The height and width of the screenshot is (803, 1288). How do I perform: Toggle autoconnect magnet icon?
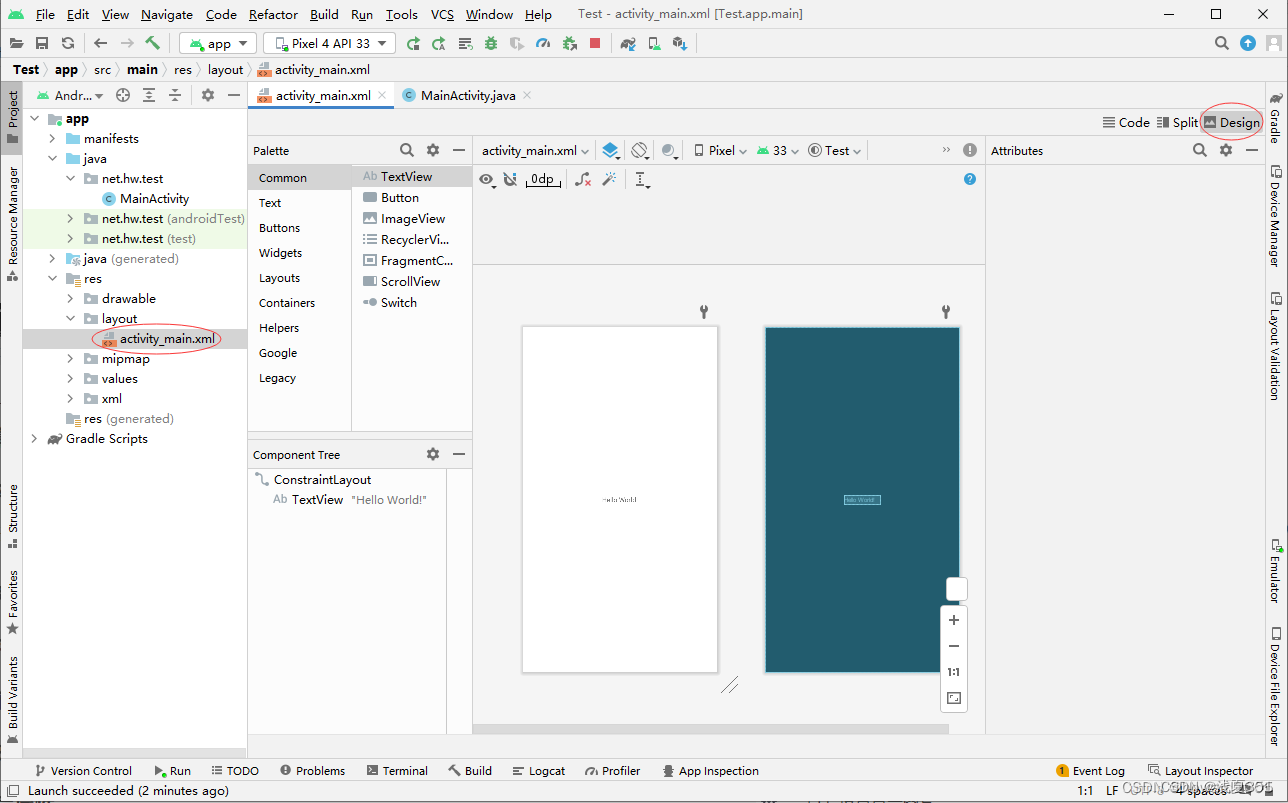click(510, 179)
